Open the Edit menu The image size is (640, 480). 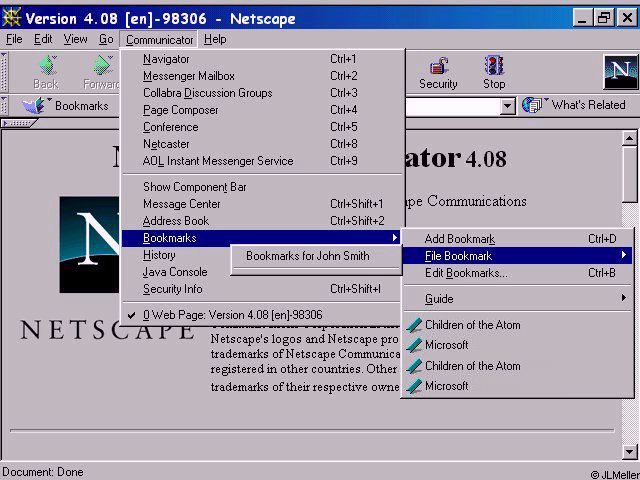(x=43, y=39)
